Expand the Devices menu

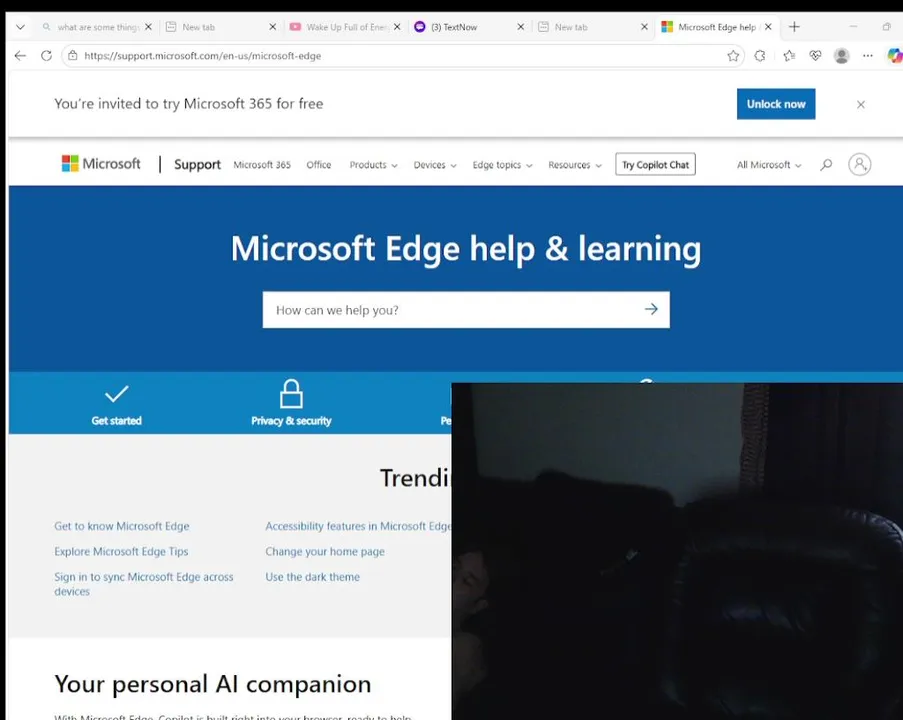click(x=435, y=165)
